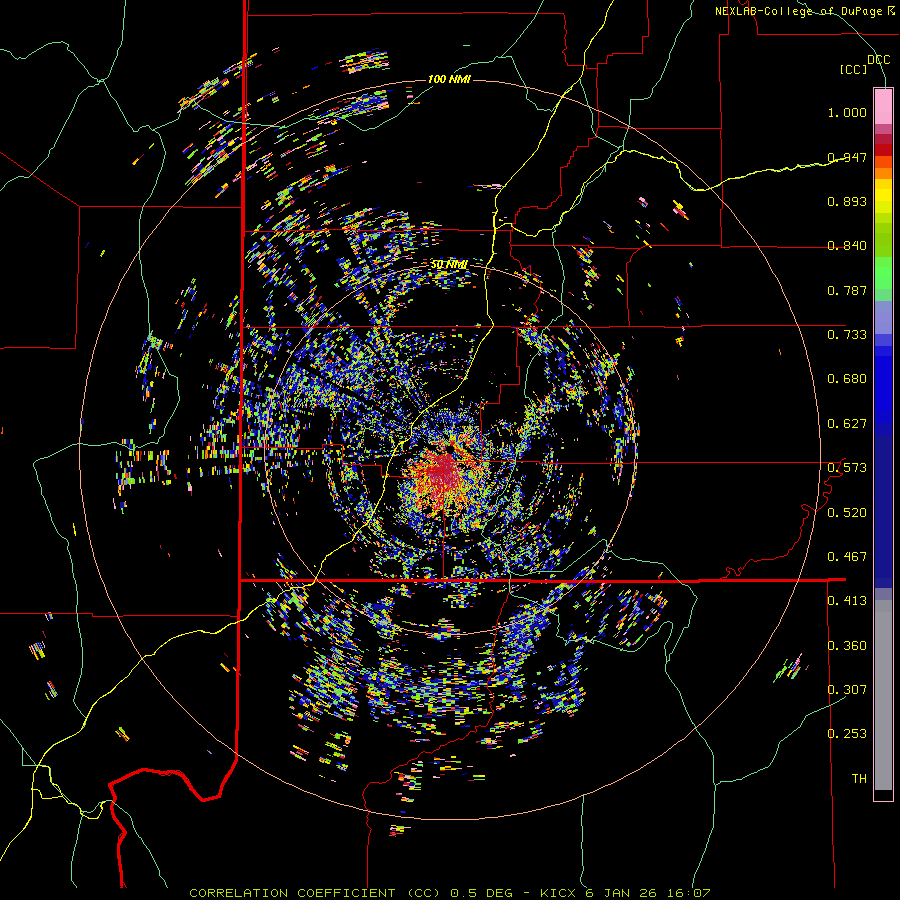Click the 0.360 scale value
The height and width of the screenshot is (900, 900).
(847, 646)
